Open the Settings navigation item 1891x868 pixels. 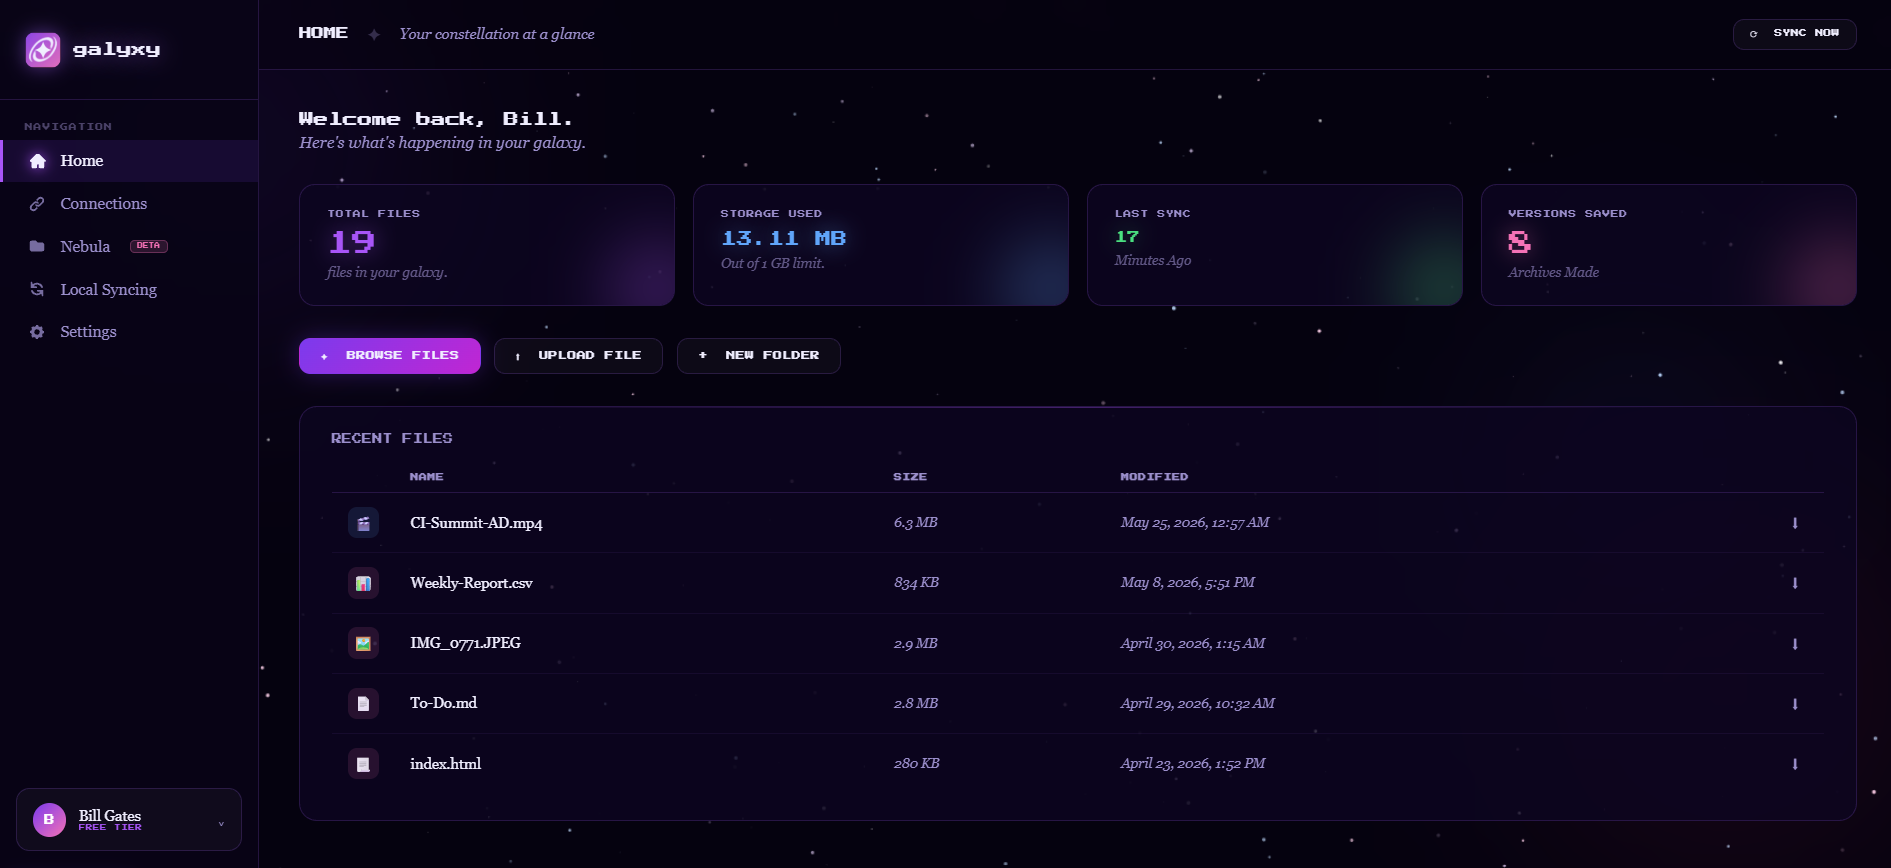(x=129, y=332)
